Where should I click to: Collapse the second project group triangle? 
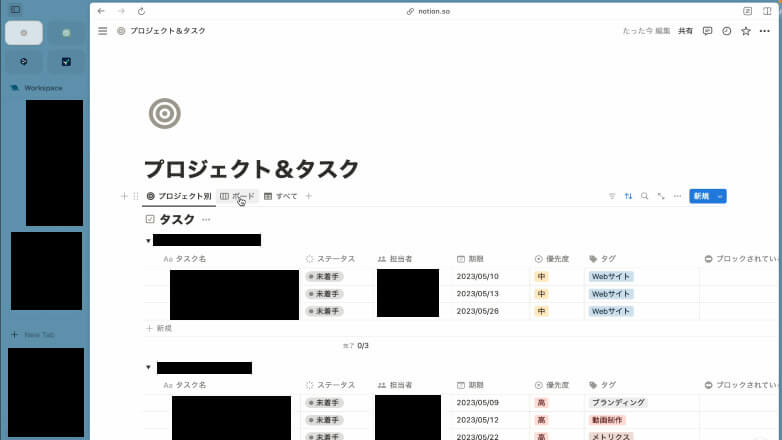click(148, 368)
